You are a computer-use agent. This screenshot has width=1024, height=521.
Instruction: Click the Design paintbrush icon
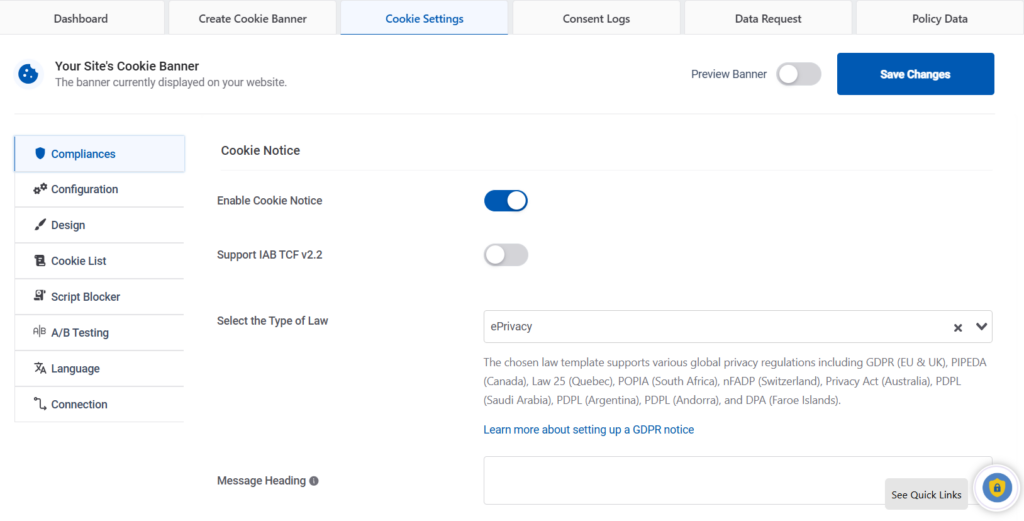point(40,225)
